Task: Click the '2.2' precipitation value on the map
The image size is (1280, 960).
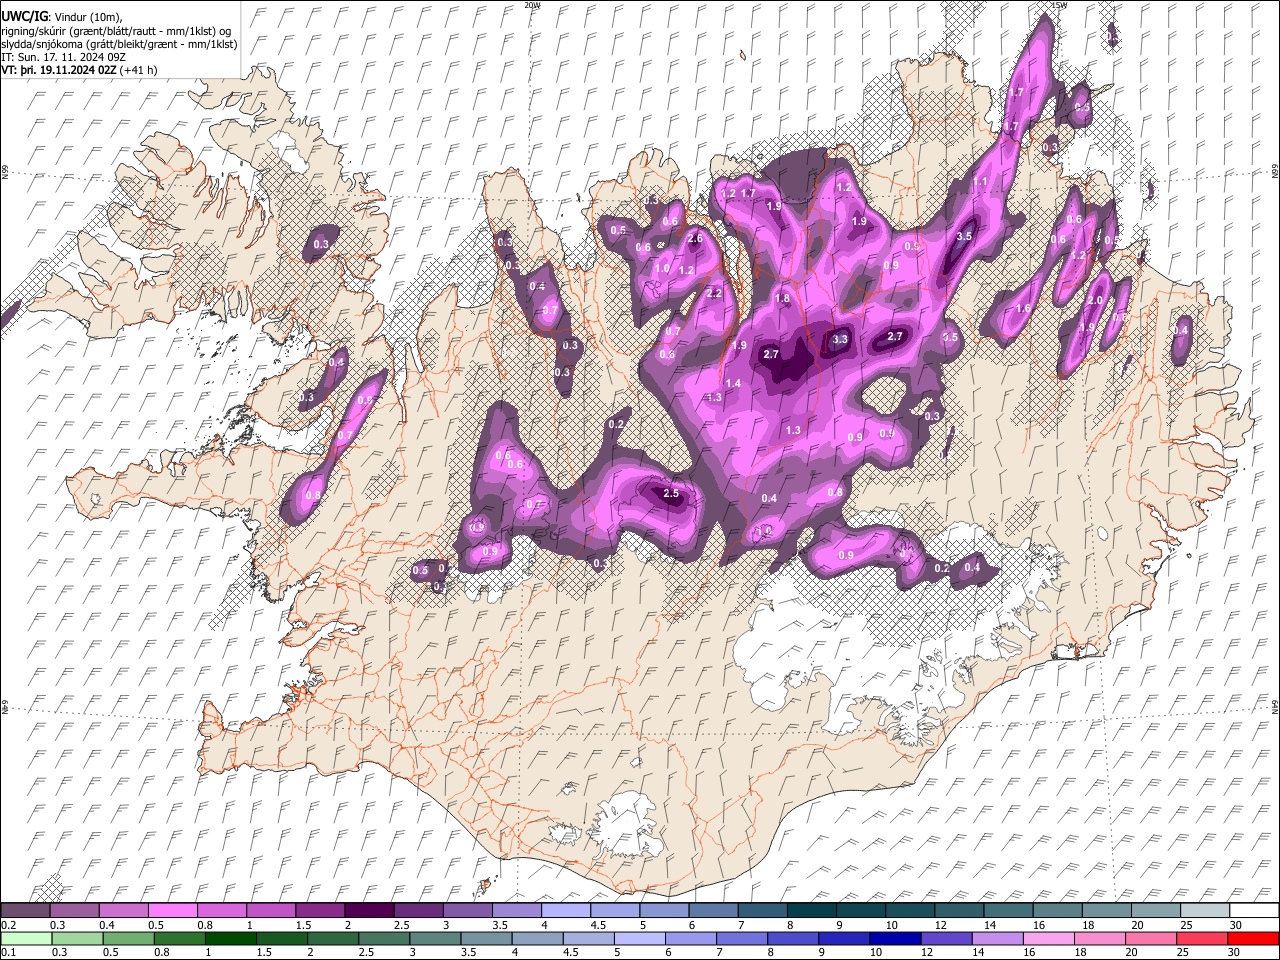Action: click(x=714, y=294)
